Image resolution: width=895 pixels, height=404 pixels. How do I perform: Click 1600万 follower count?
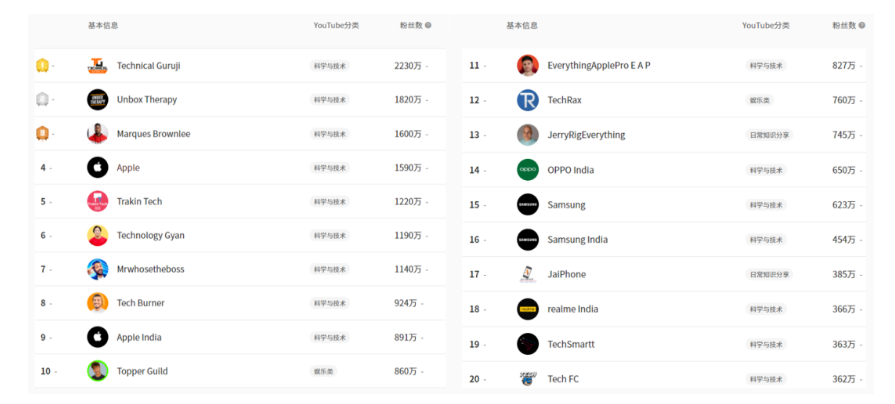(x=408, y=134)
